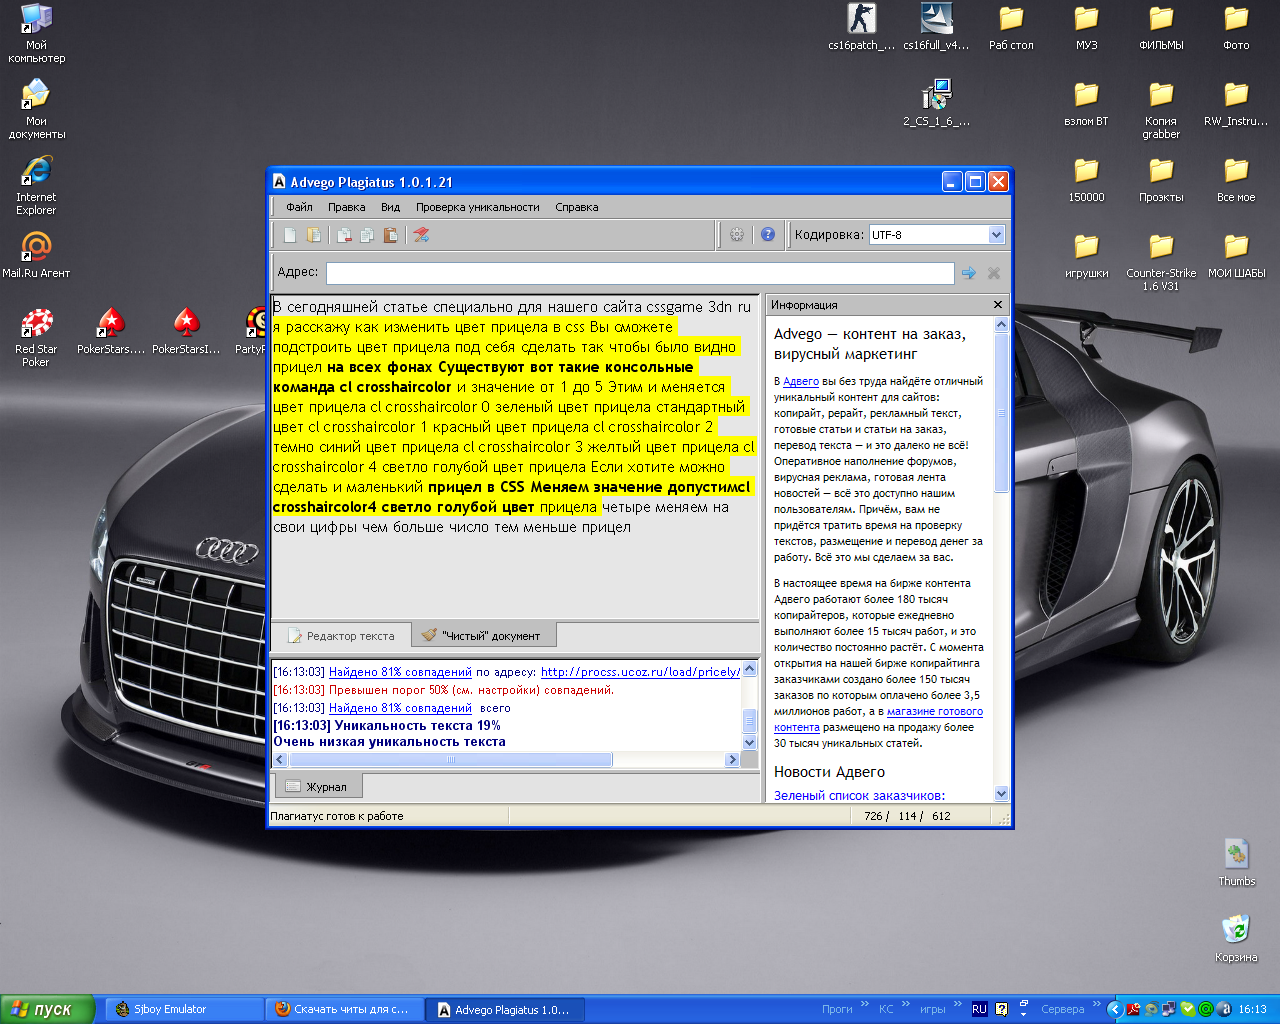Open the Вид menu

390,207
